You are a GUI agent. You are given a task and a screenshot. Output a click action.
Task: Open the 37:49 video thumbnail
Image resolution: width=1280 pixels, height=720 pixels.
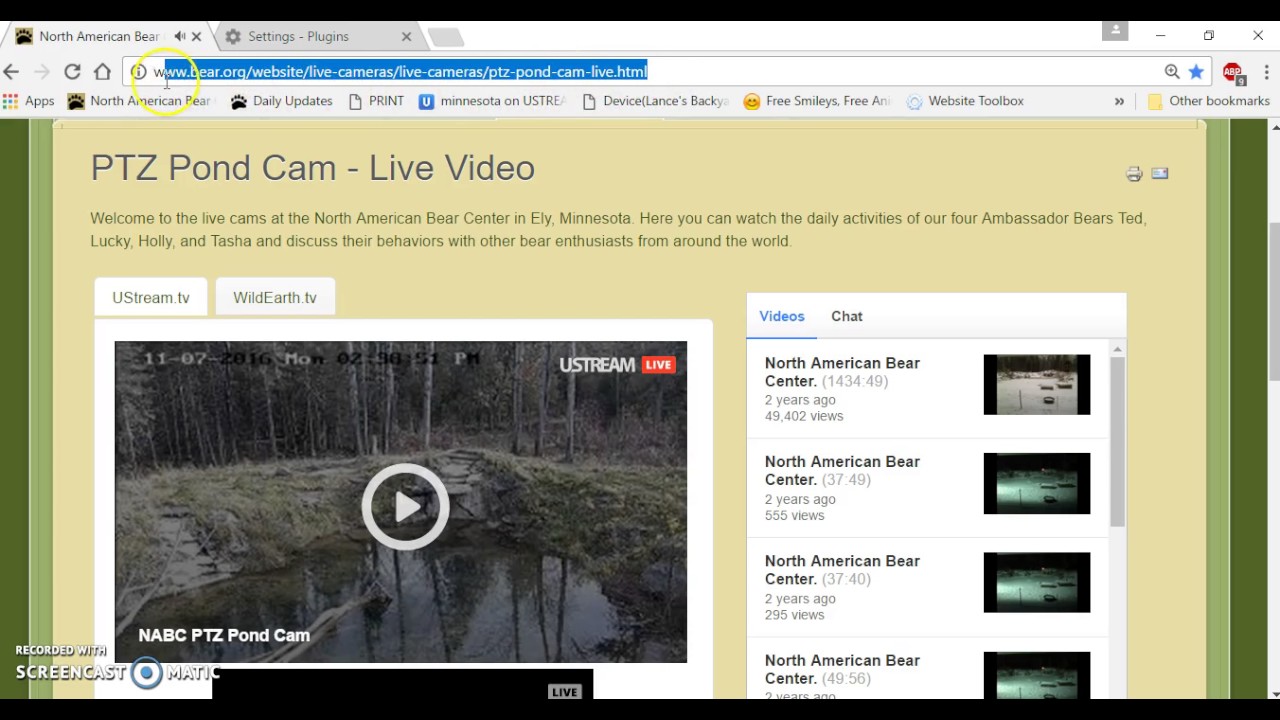[1037, 484]
